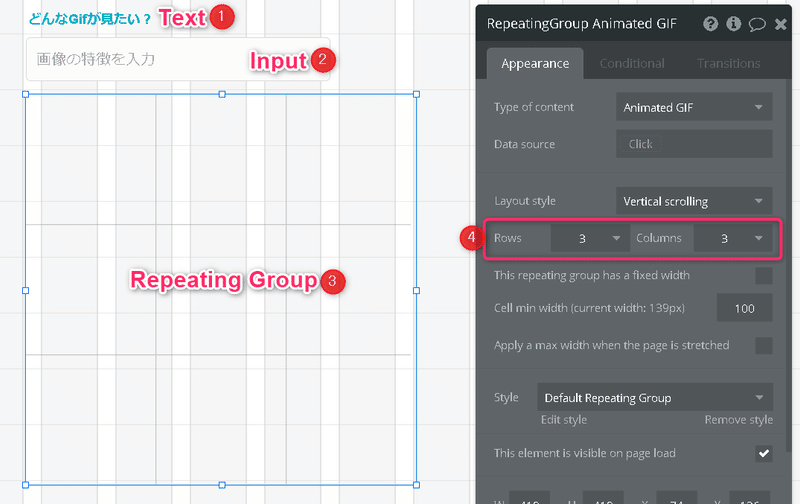The height and width of the screenshot is (504, 800).
Task: Switch to the Conditional tab
Action: pos(632,63)
